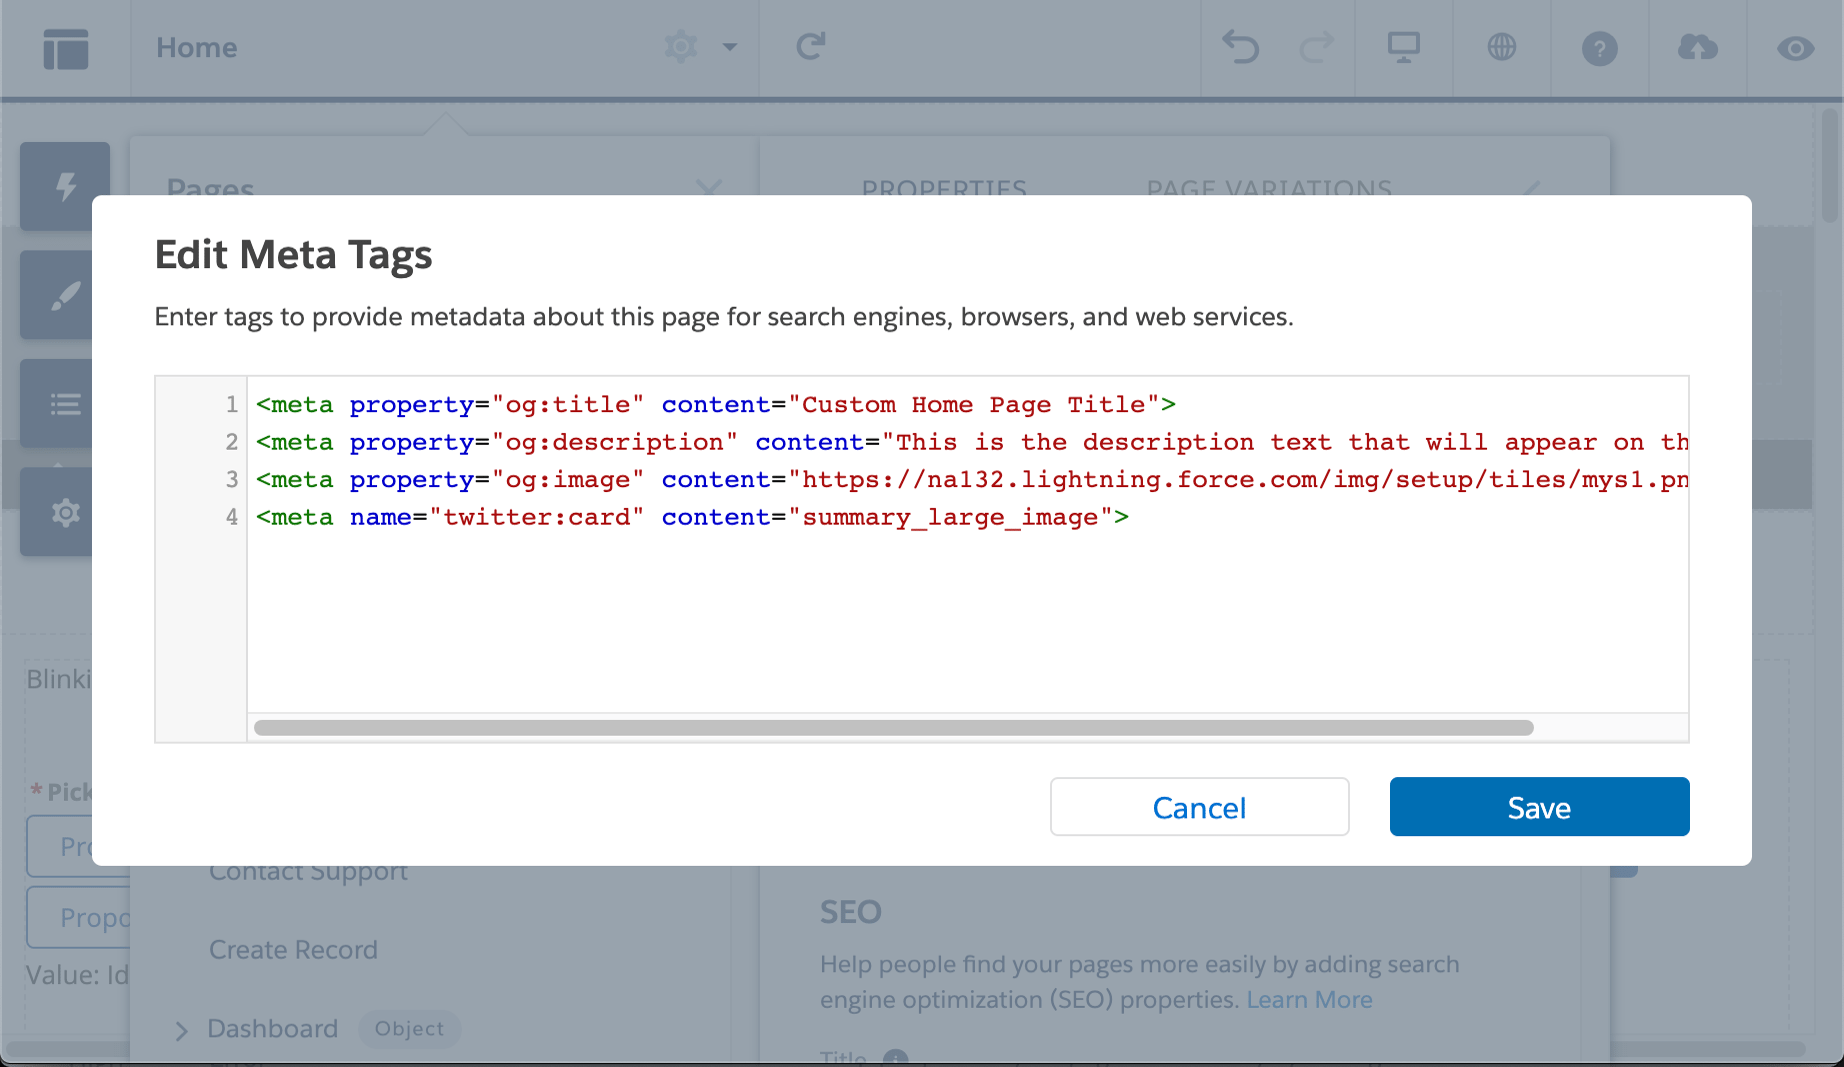Click the Undo arrow icon
Viewport: 1844px width, 1067px height.
point(1240,47)
